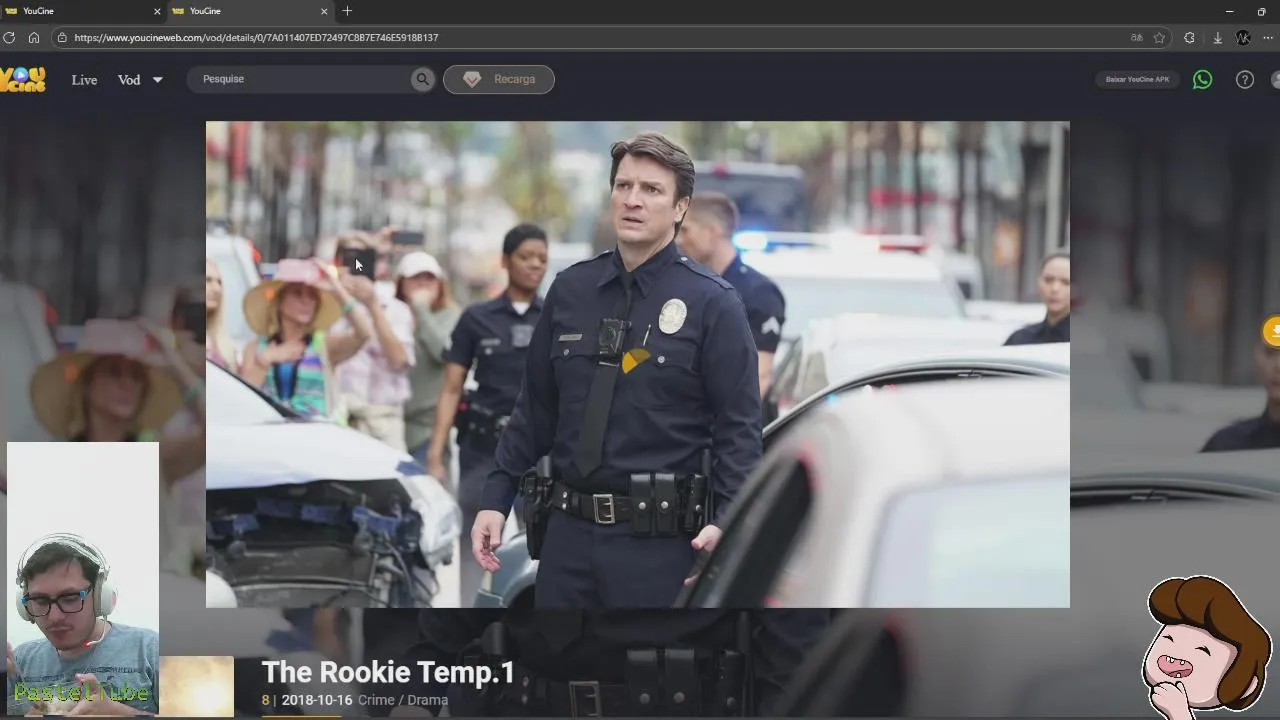
Task: Open the Live section
Action: tap(84, 80)
